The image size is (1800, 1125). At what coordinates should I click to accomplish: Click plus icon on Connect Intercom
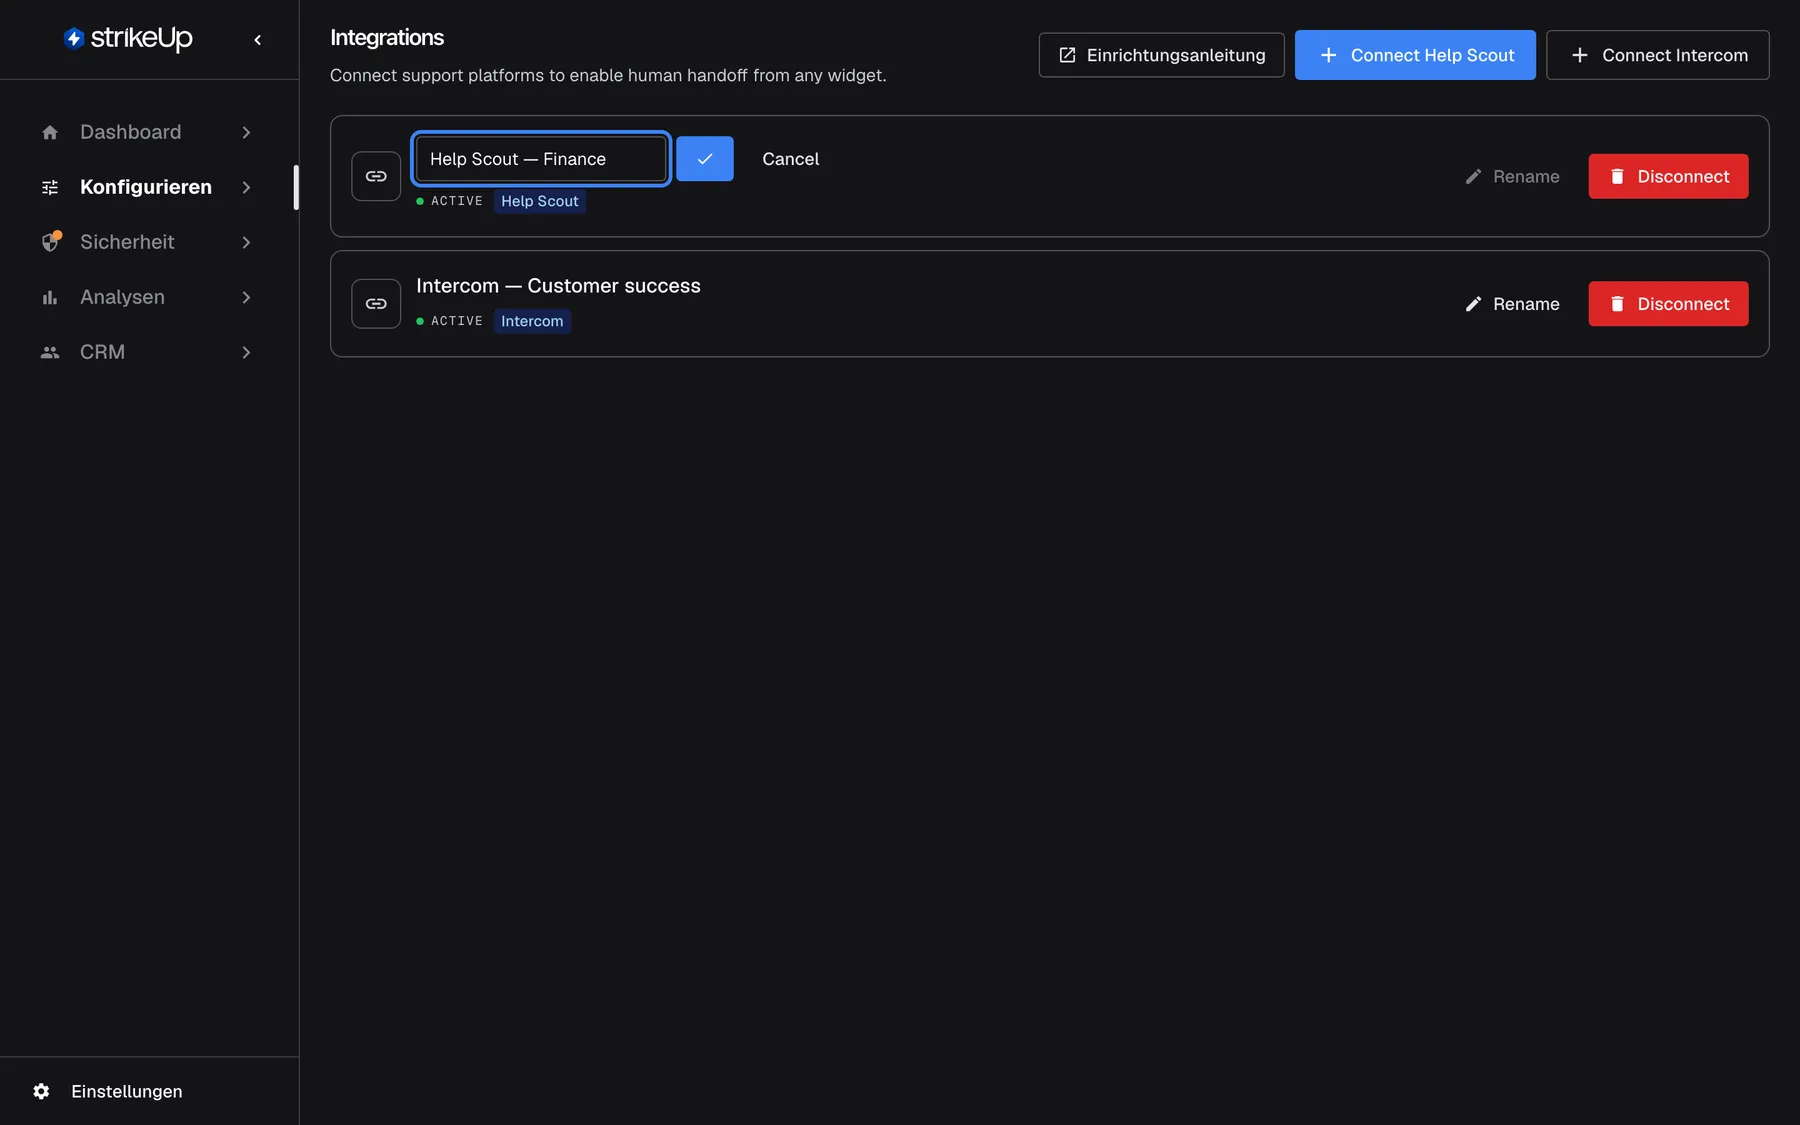(x=1580, y=55)
